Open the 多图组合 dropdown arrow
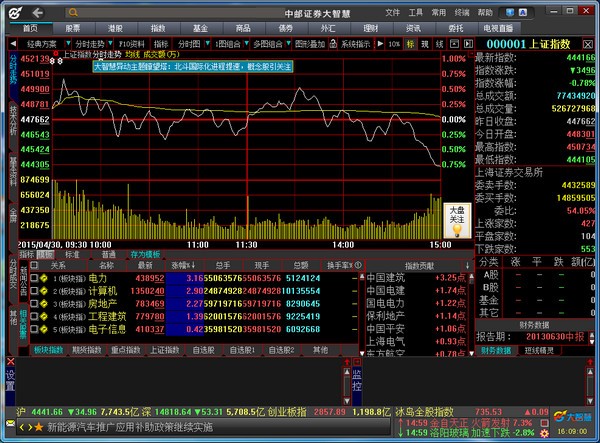The image size is (600, 443). click(x=288, y=44)
